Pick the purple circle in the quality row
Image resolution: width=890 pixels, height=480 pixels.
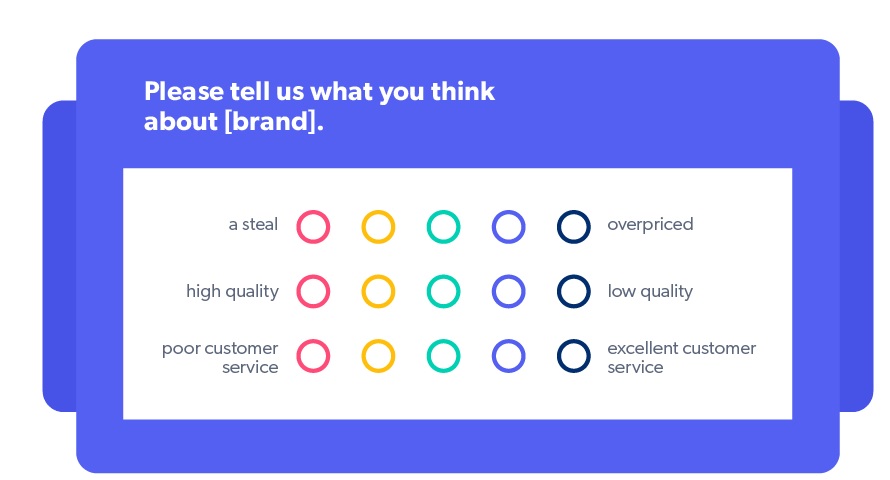(509, 292)
